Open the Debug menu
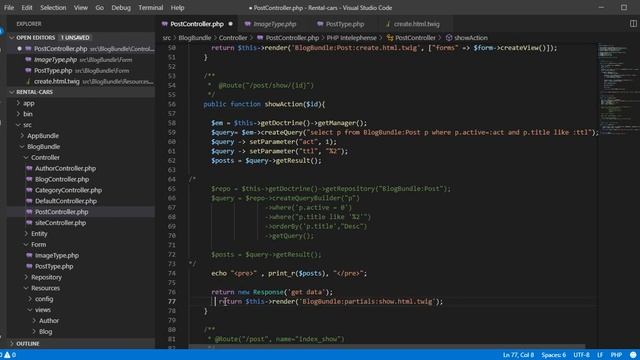This screenshot has width=640, height=360. pyautogui.click(x=121, y=8)
